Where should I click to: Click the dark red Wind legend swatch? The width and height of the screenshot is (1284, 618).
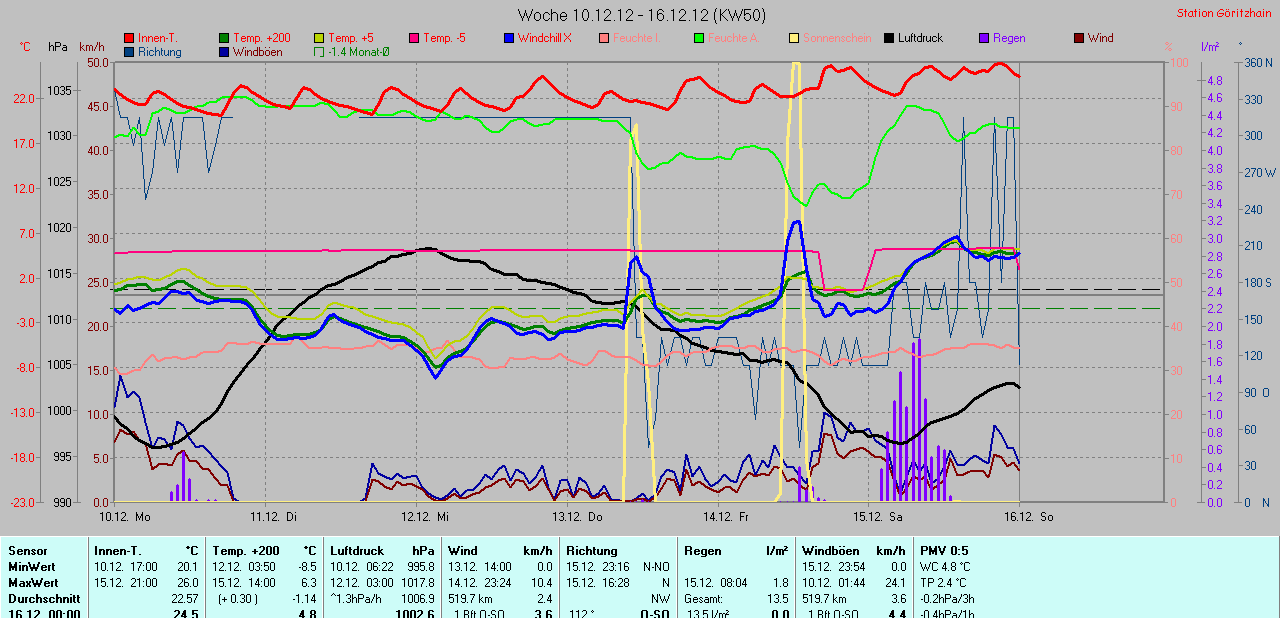[x=1079, y=38]
